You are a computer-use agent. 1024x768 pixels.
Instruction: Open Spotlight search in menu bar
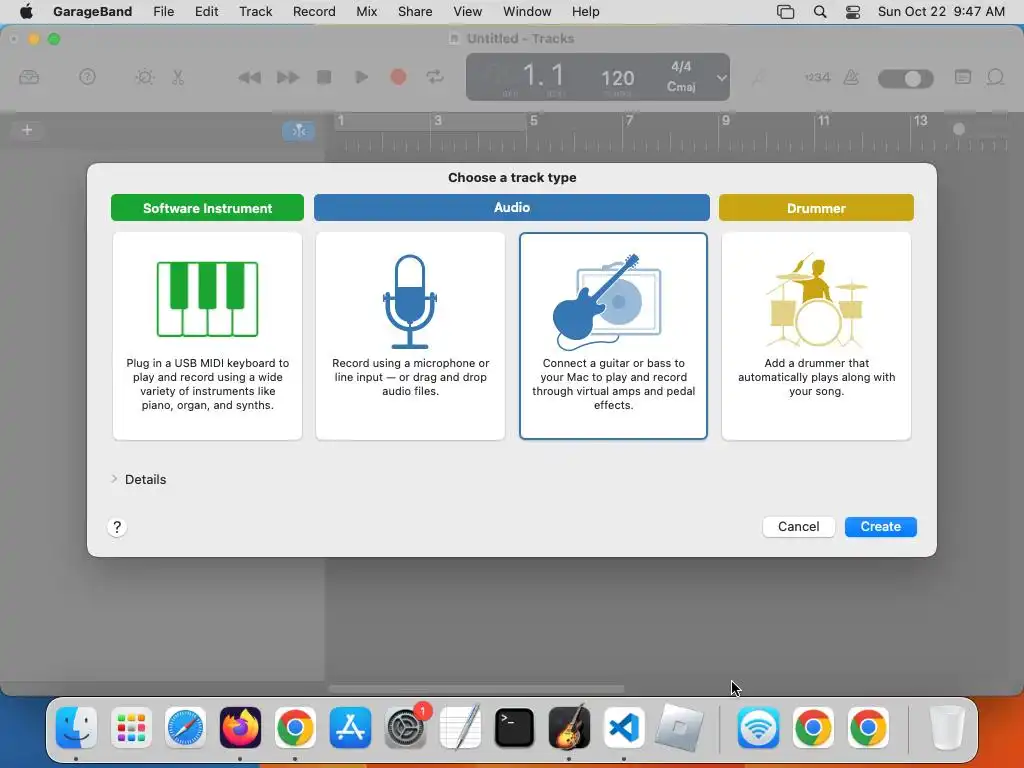(820, 12)
